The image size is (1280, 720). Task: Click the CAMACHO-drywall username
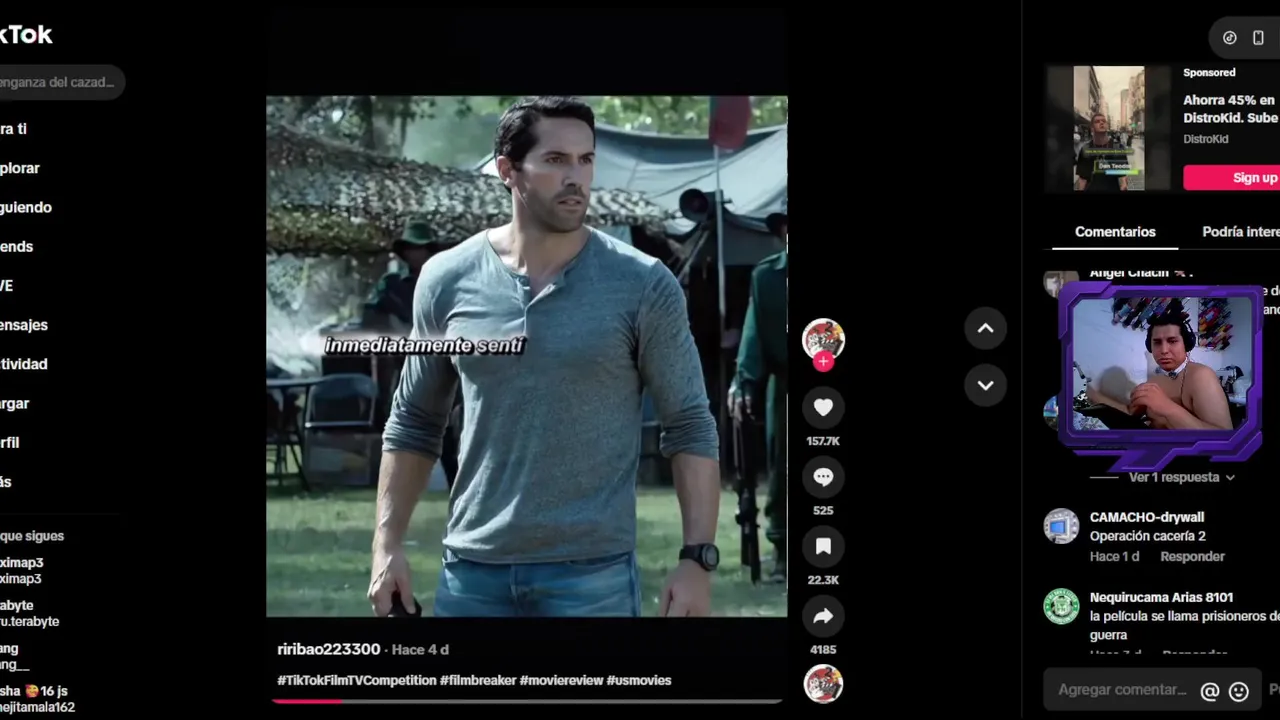point(1147,517)
